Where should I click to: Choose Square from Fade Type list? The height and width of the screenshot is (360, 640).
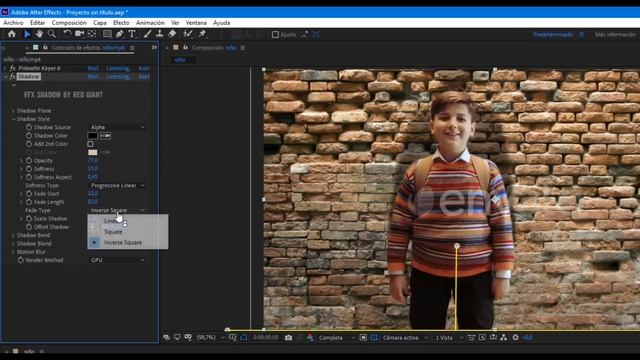127,232
